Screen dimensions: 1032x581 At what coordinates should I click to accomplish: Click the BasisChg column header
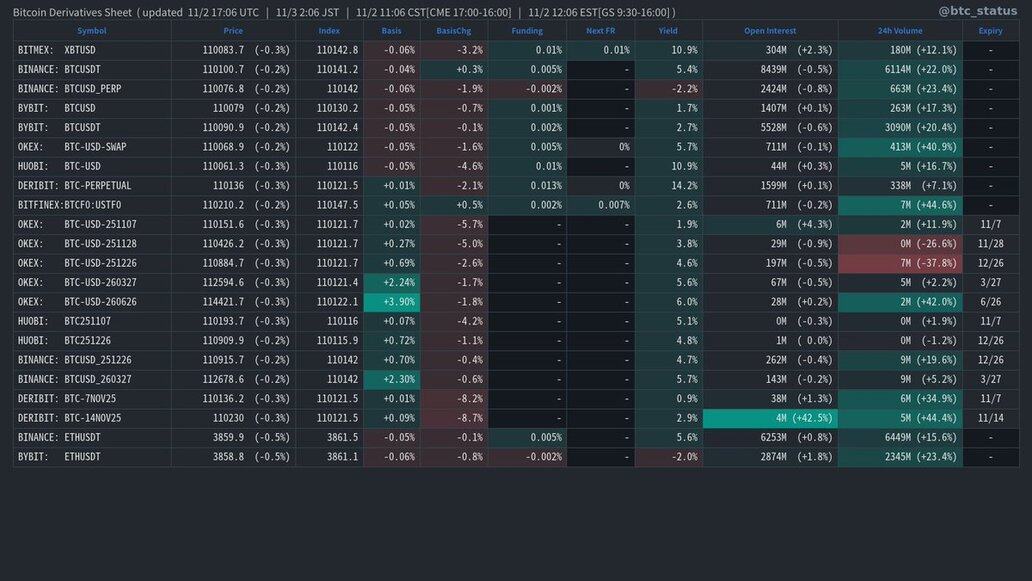click(x=453, y=31)
